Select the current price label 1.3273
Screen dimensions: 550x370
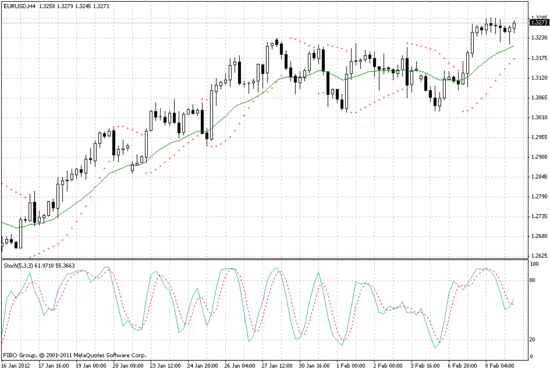pos(539,23)
